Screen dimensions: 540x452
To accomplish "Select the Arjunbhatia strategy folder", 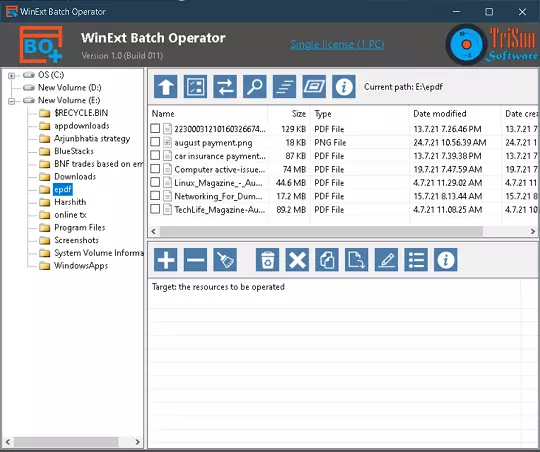I will (x=92, y=138).
